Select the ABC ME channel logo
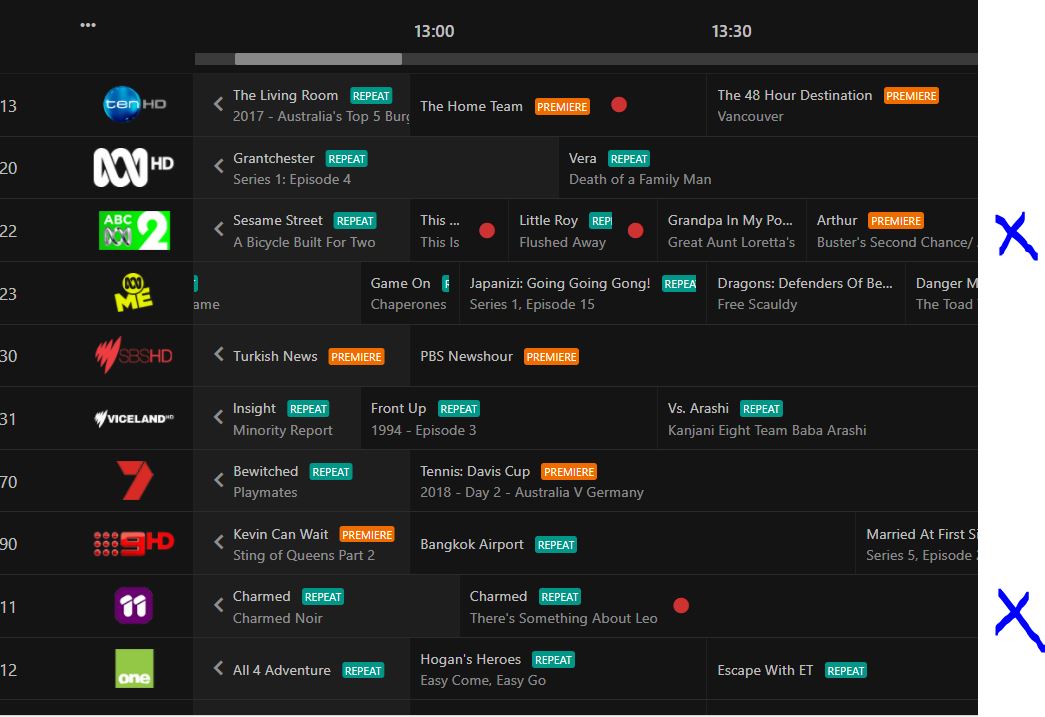 [x=133, y=293]
